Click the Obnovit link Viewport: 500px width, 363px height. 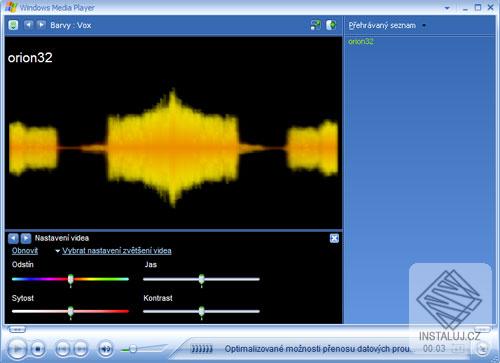click(25, 251)
